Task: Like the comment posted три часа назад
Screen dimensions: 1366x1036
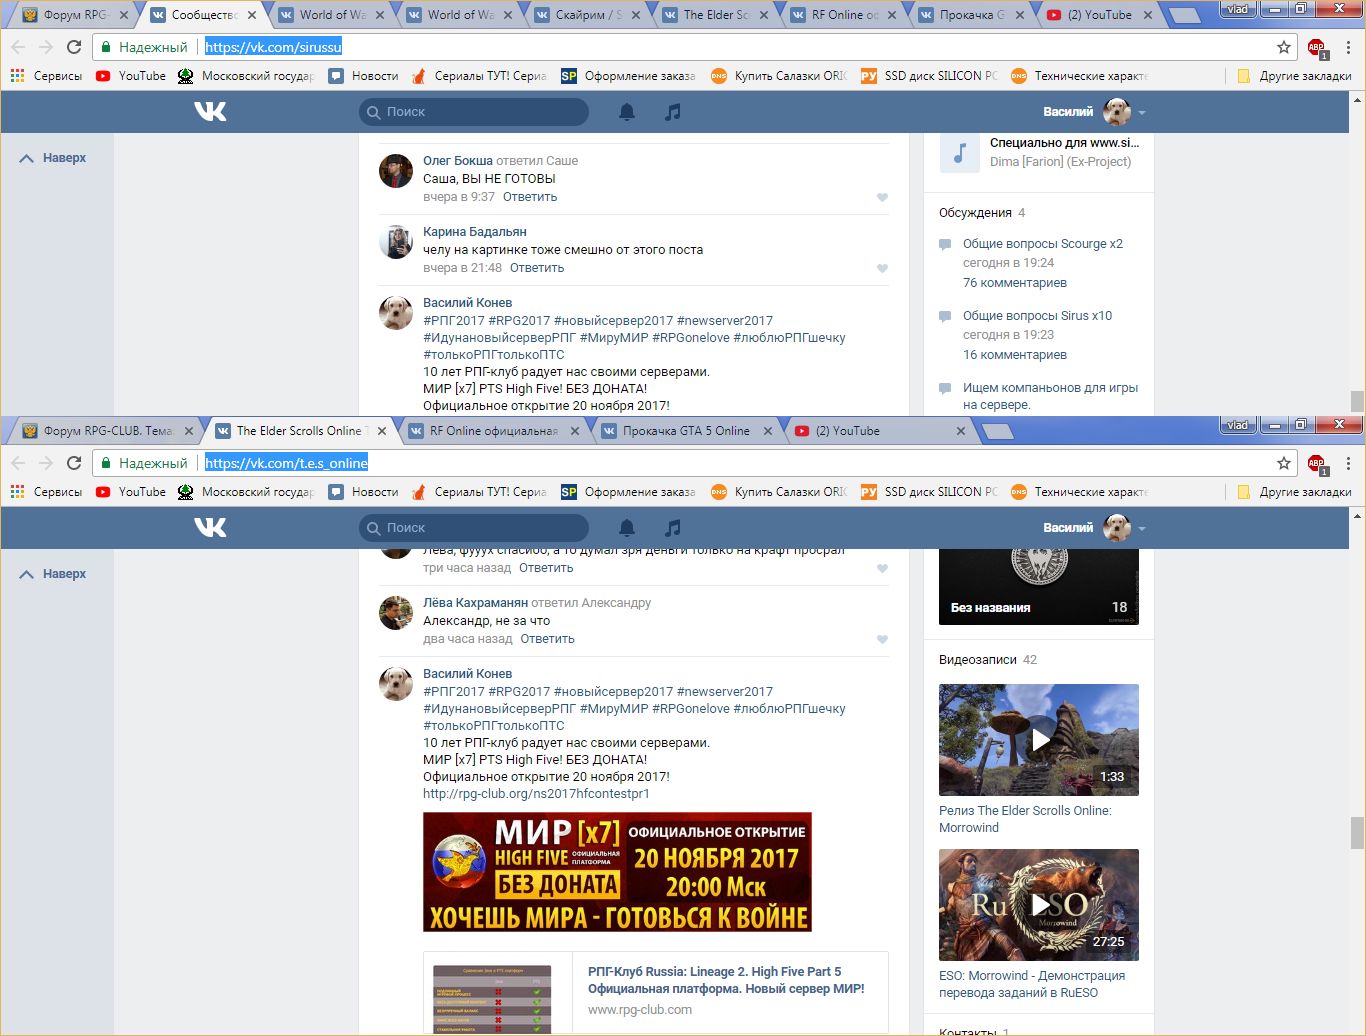Action: [882, 569]
